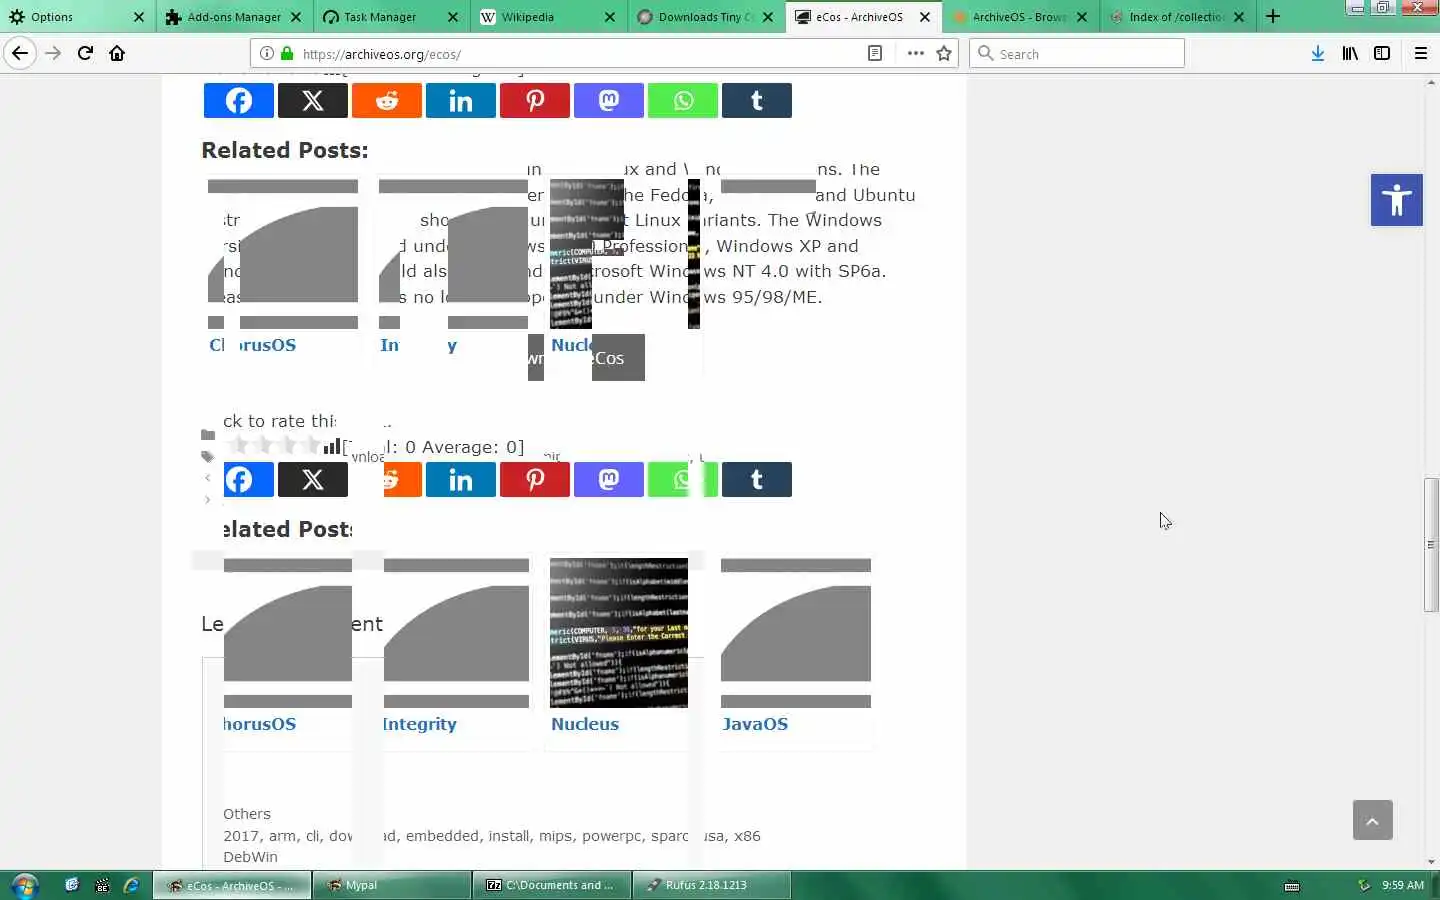Open Rufus 2.18.1213 from the taskbar

[x=711, y=885]
